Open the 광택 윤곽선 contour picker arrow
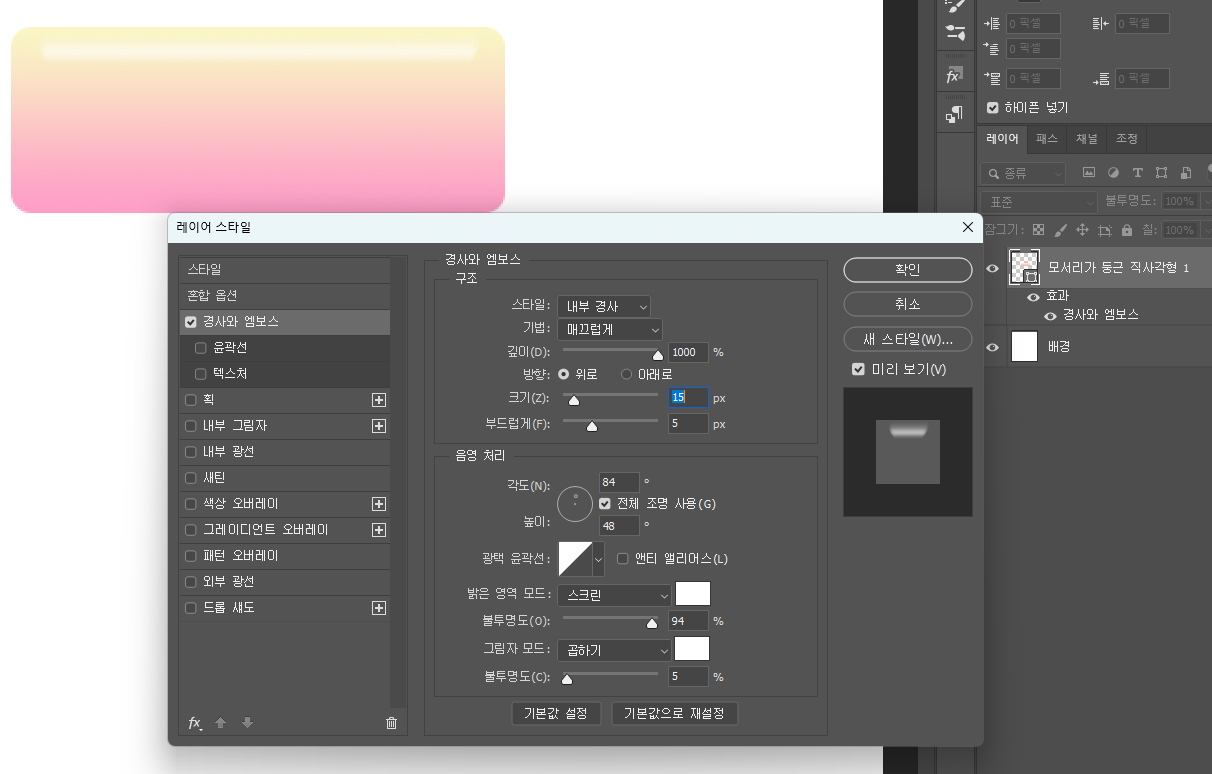Screen dimensions: 1212x774 (x=599, y=559)
